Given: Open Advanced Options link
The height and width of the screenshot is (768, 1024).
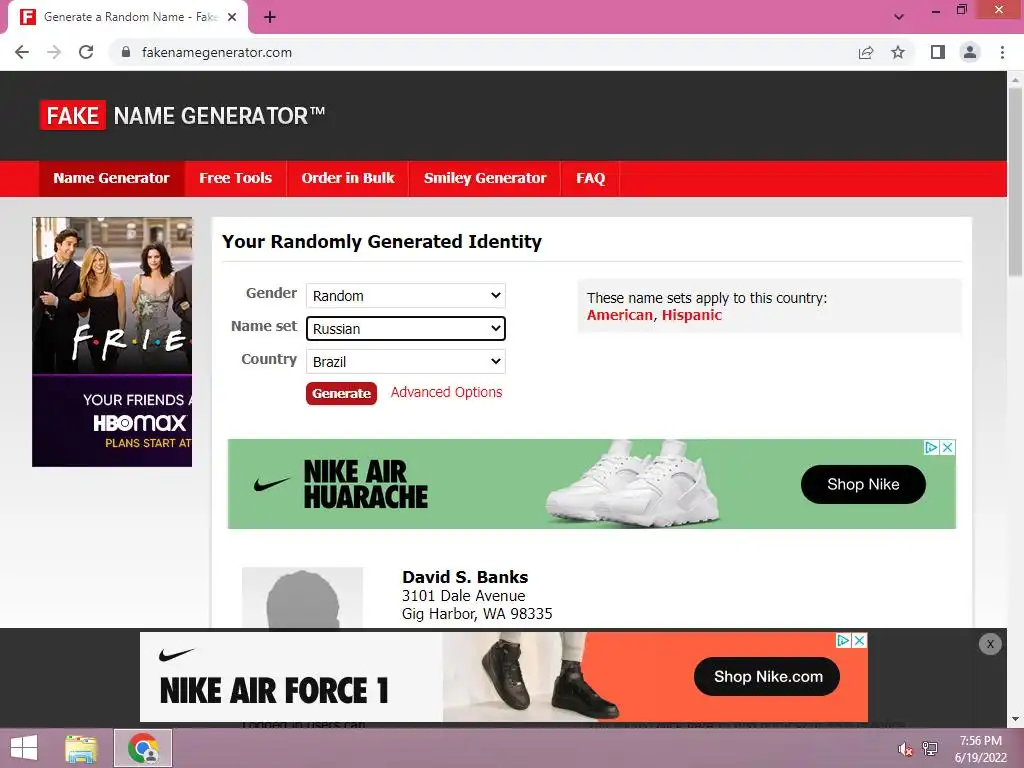Looking at the screenshot, I should pos(446,392).
